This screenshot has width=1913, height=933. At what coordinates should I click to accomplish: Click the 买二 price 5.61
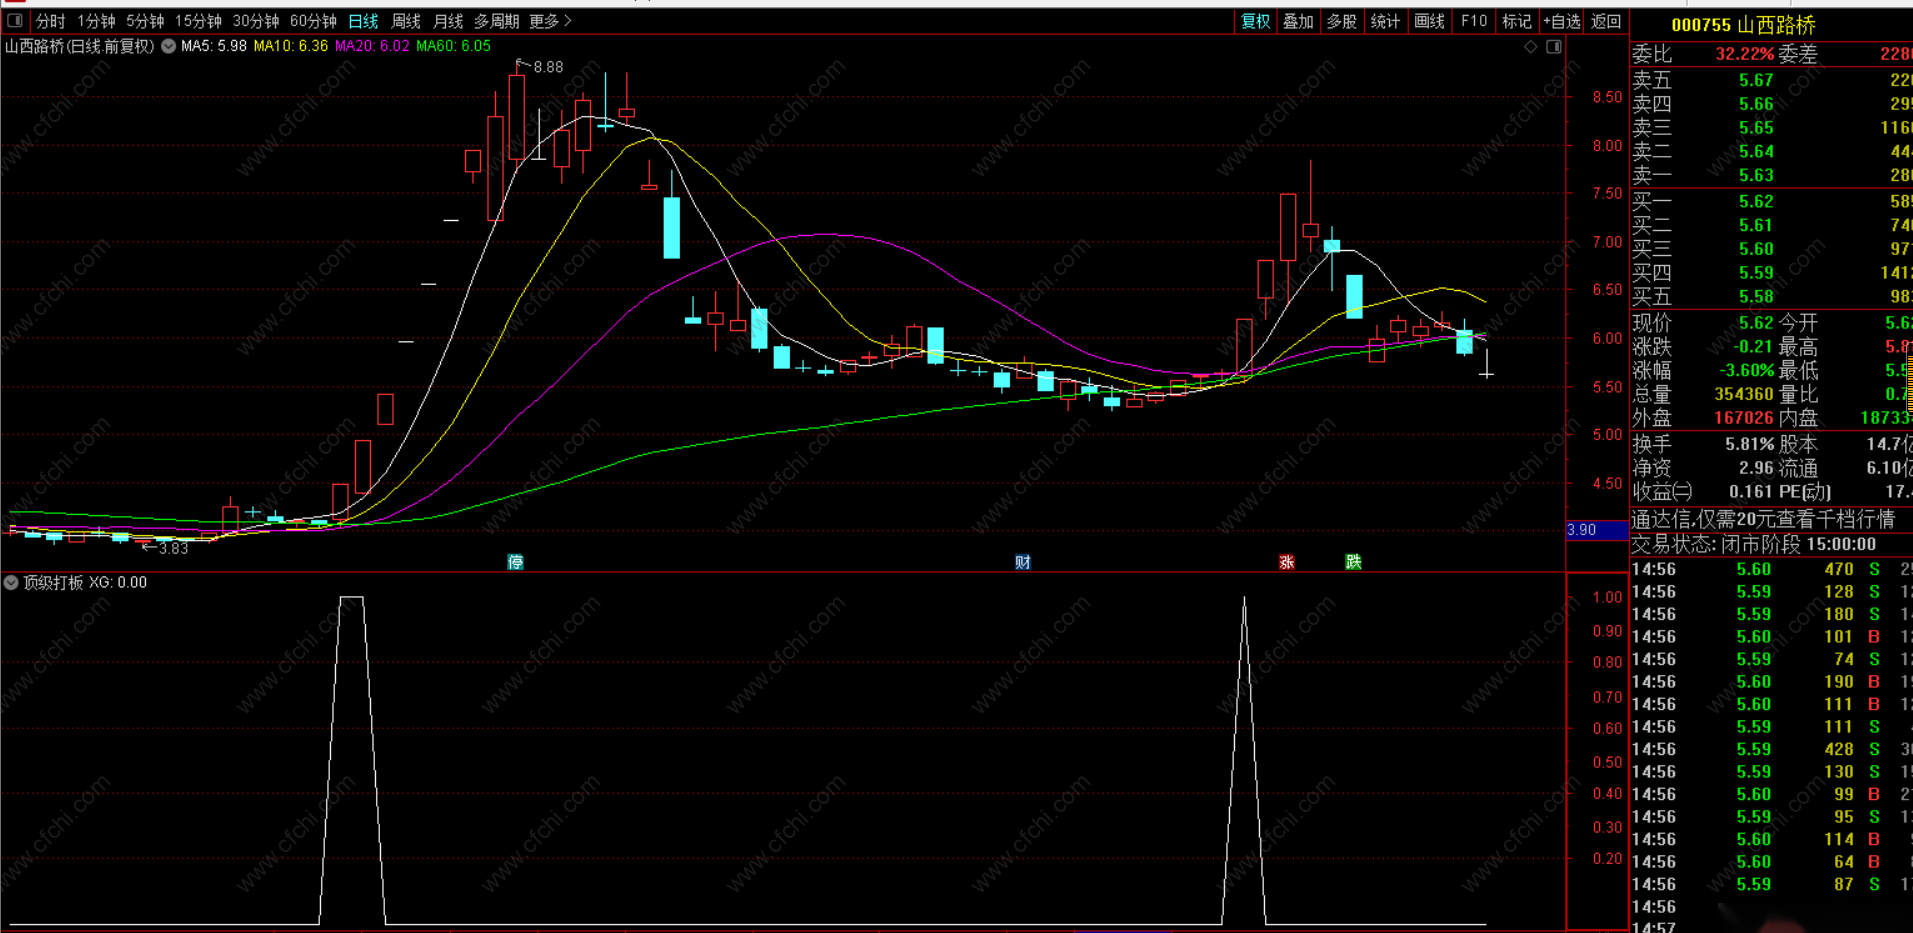click(1756, 225)
